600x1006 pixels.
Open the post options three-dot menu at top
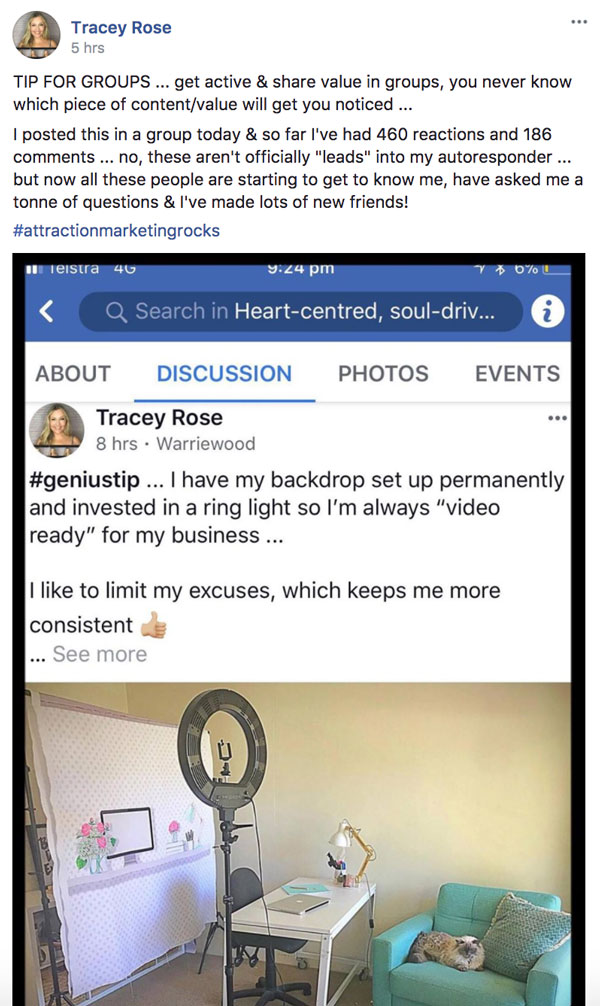[579, 22]
